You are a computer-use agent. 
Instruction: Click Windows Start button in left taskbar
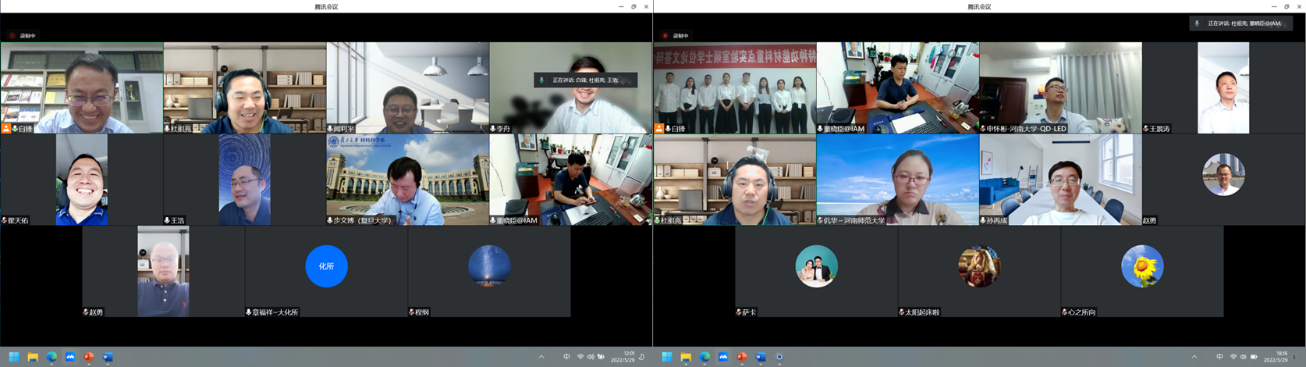coord(14,357)
